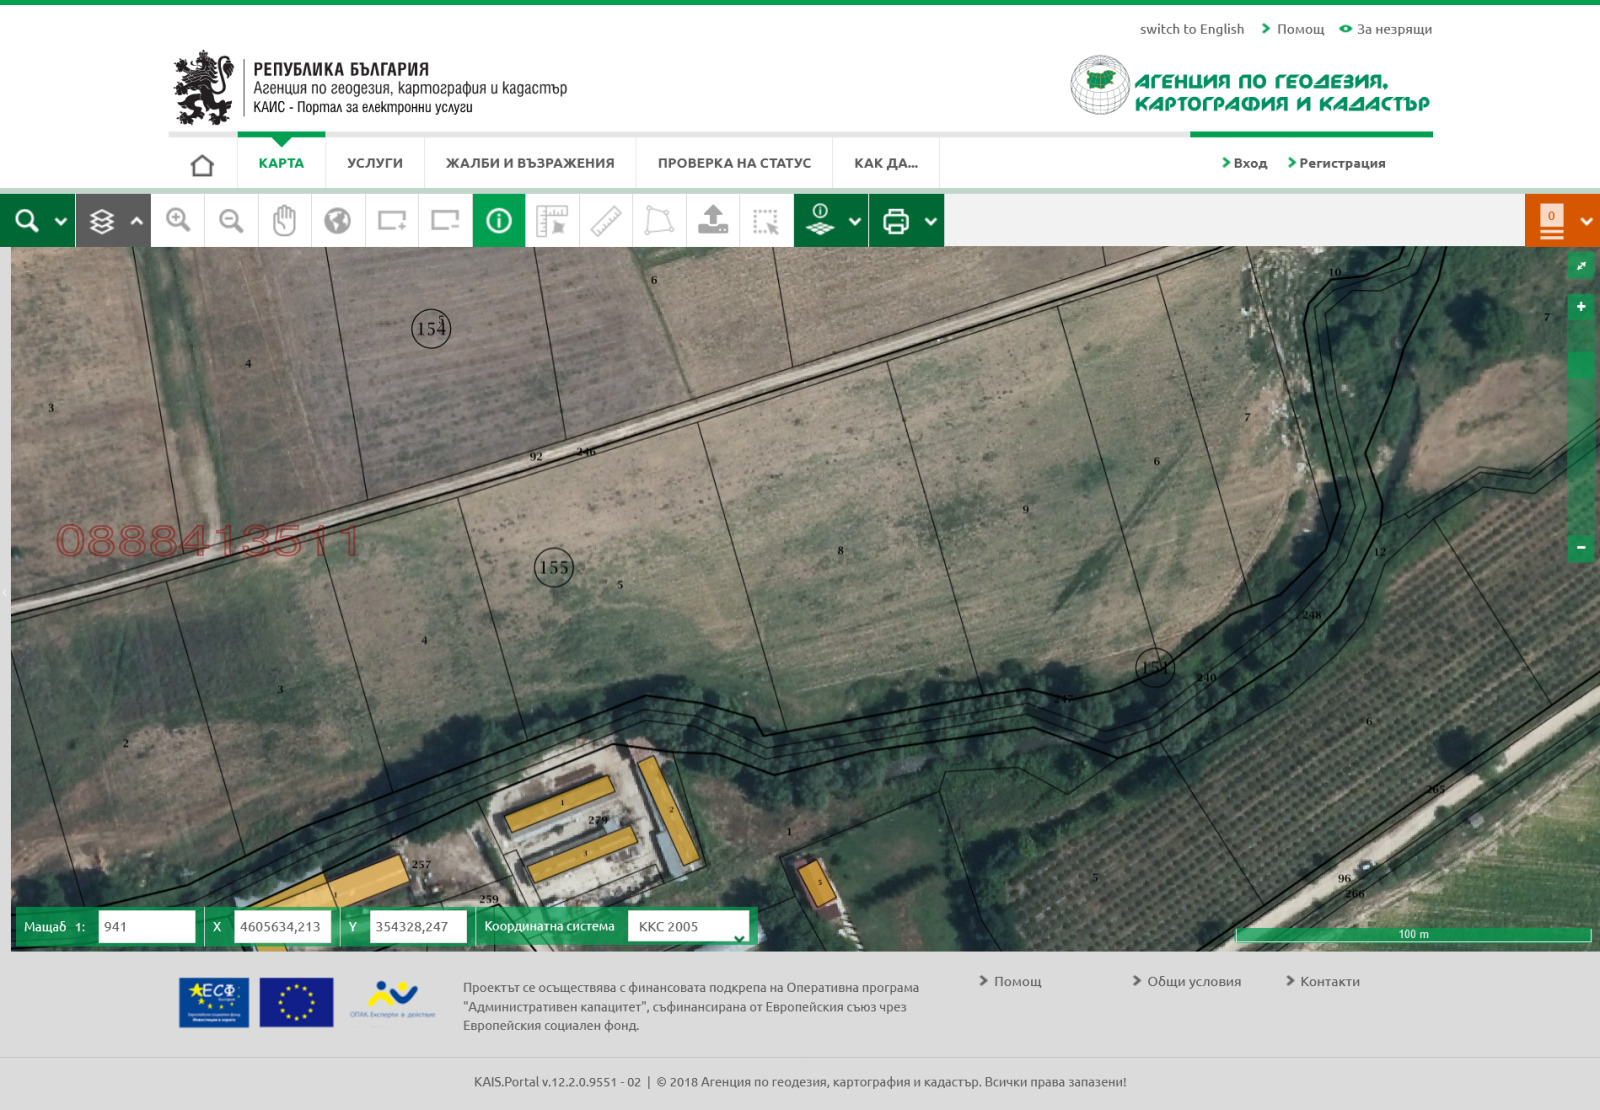Switch to the УСЛУГИ tab

[x=374, y=162]
